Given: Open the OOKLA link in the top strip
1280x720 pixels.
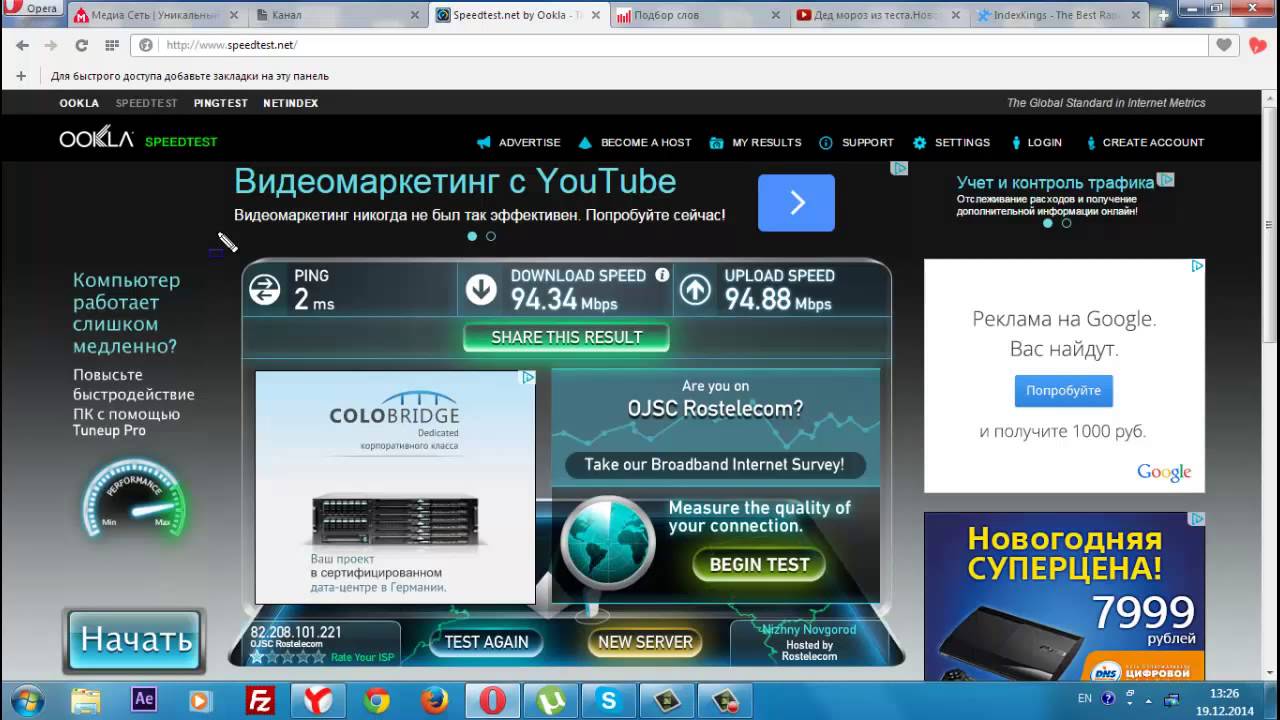Looking at the screenshot, I should pos(79,103).
